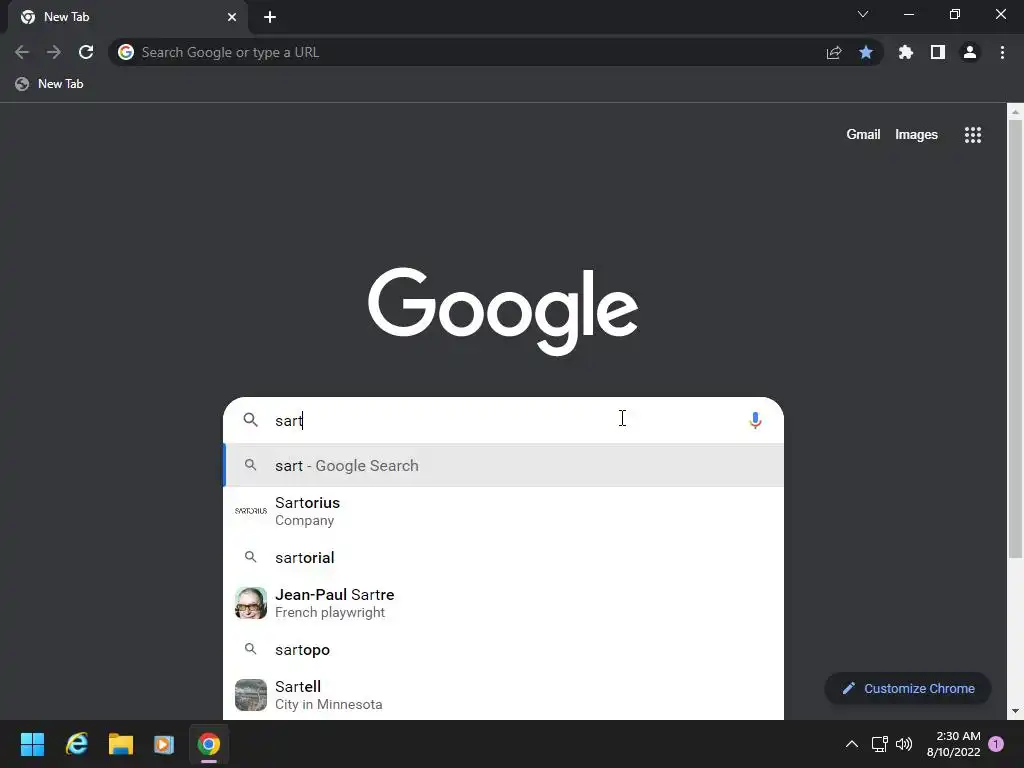Select Sartorius Company suggestion

coord(504,511)
